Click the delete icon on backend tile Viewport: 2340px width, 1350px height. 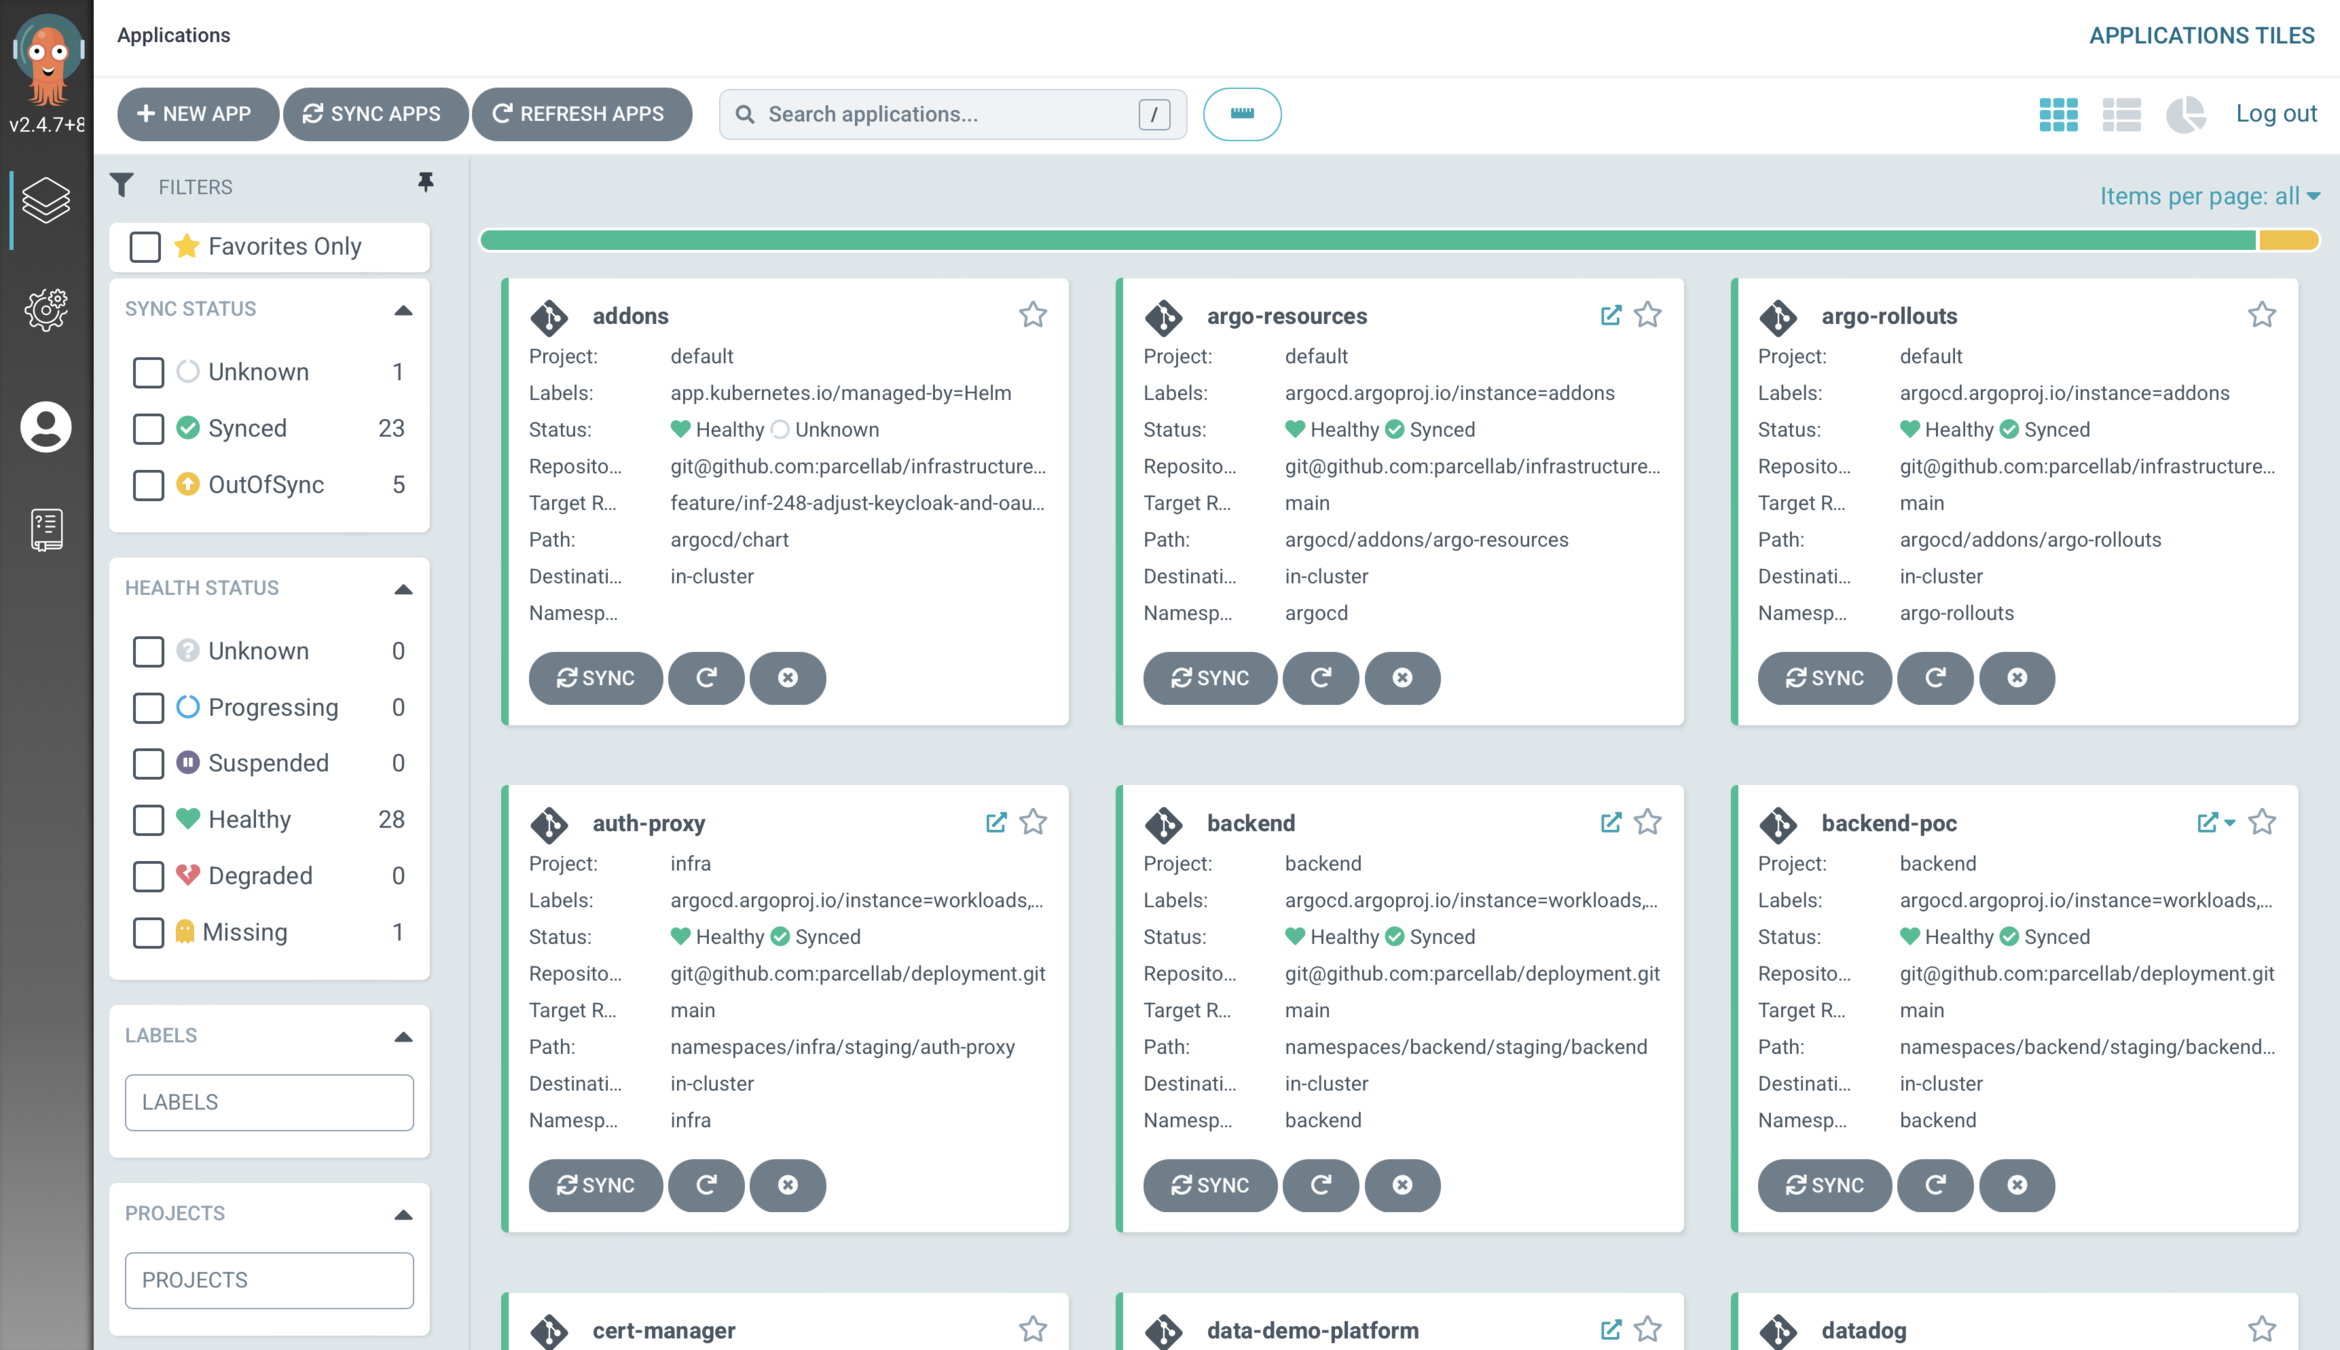(x=1402, y=1185)
